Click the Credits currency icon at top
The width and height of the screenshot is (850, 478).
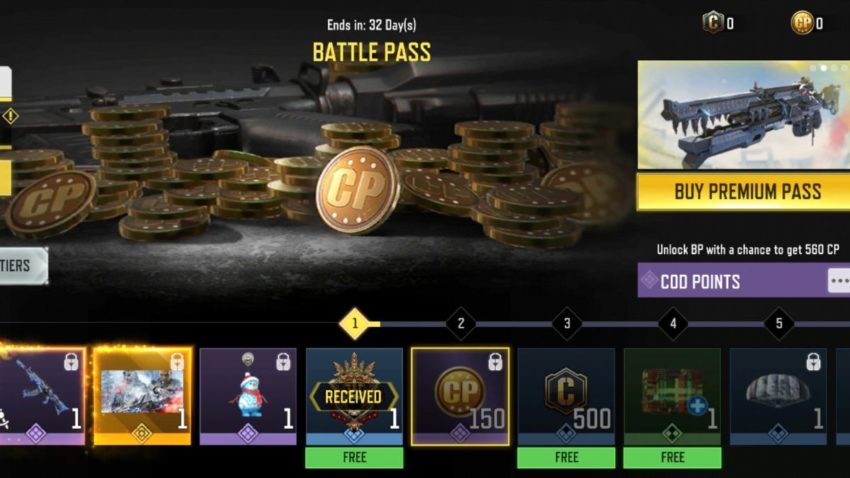click(712, 23)
